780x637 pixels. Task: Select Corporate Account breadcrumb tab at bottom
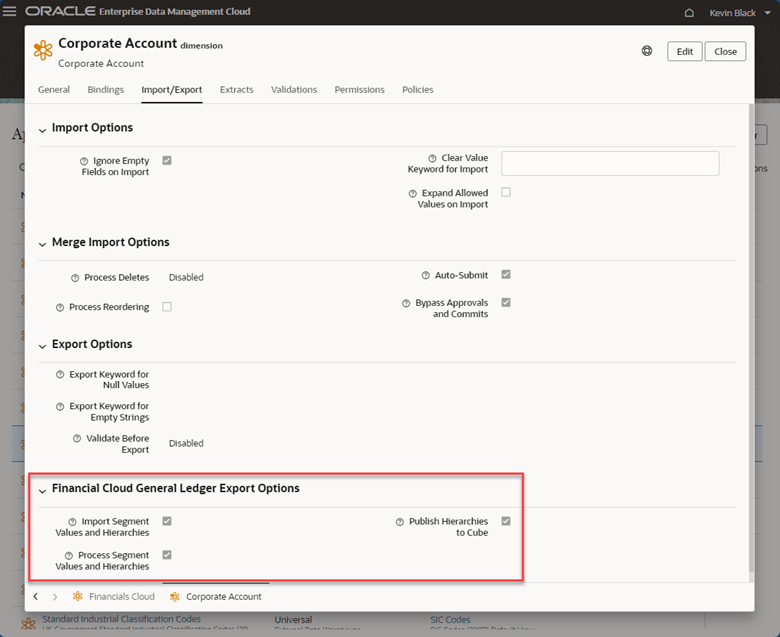click(224, 596)
